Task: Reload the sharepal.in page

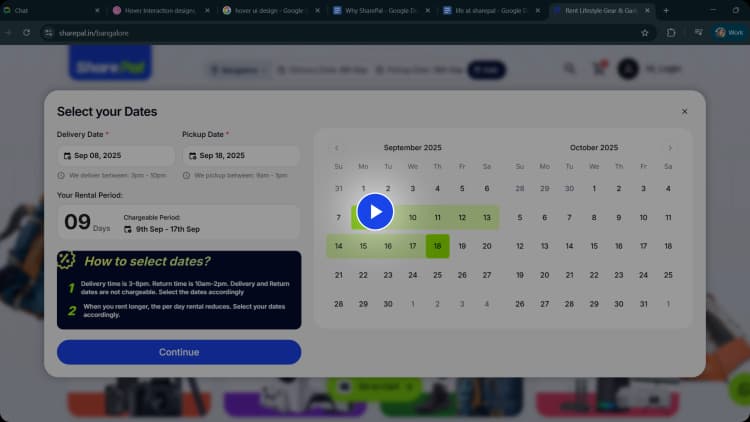Action: (26, 32)
